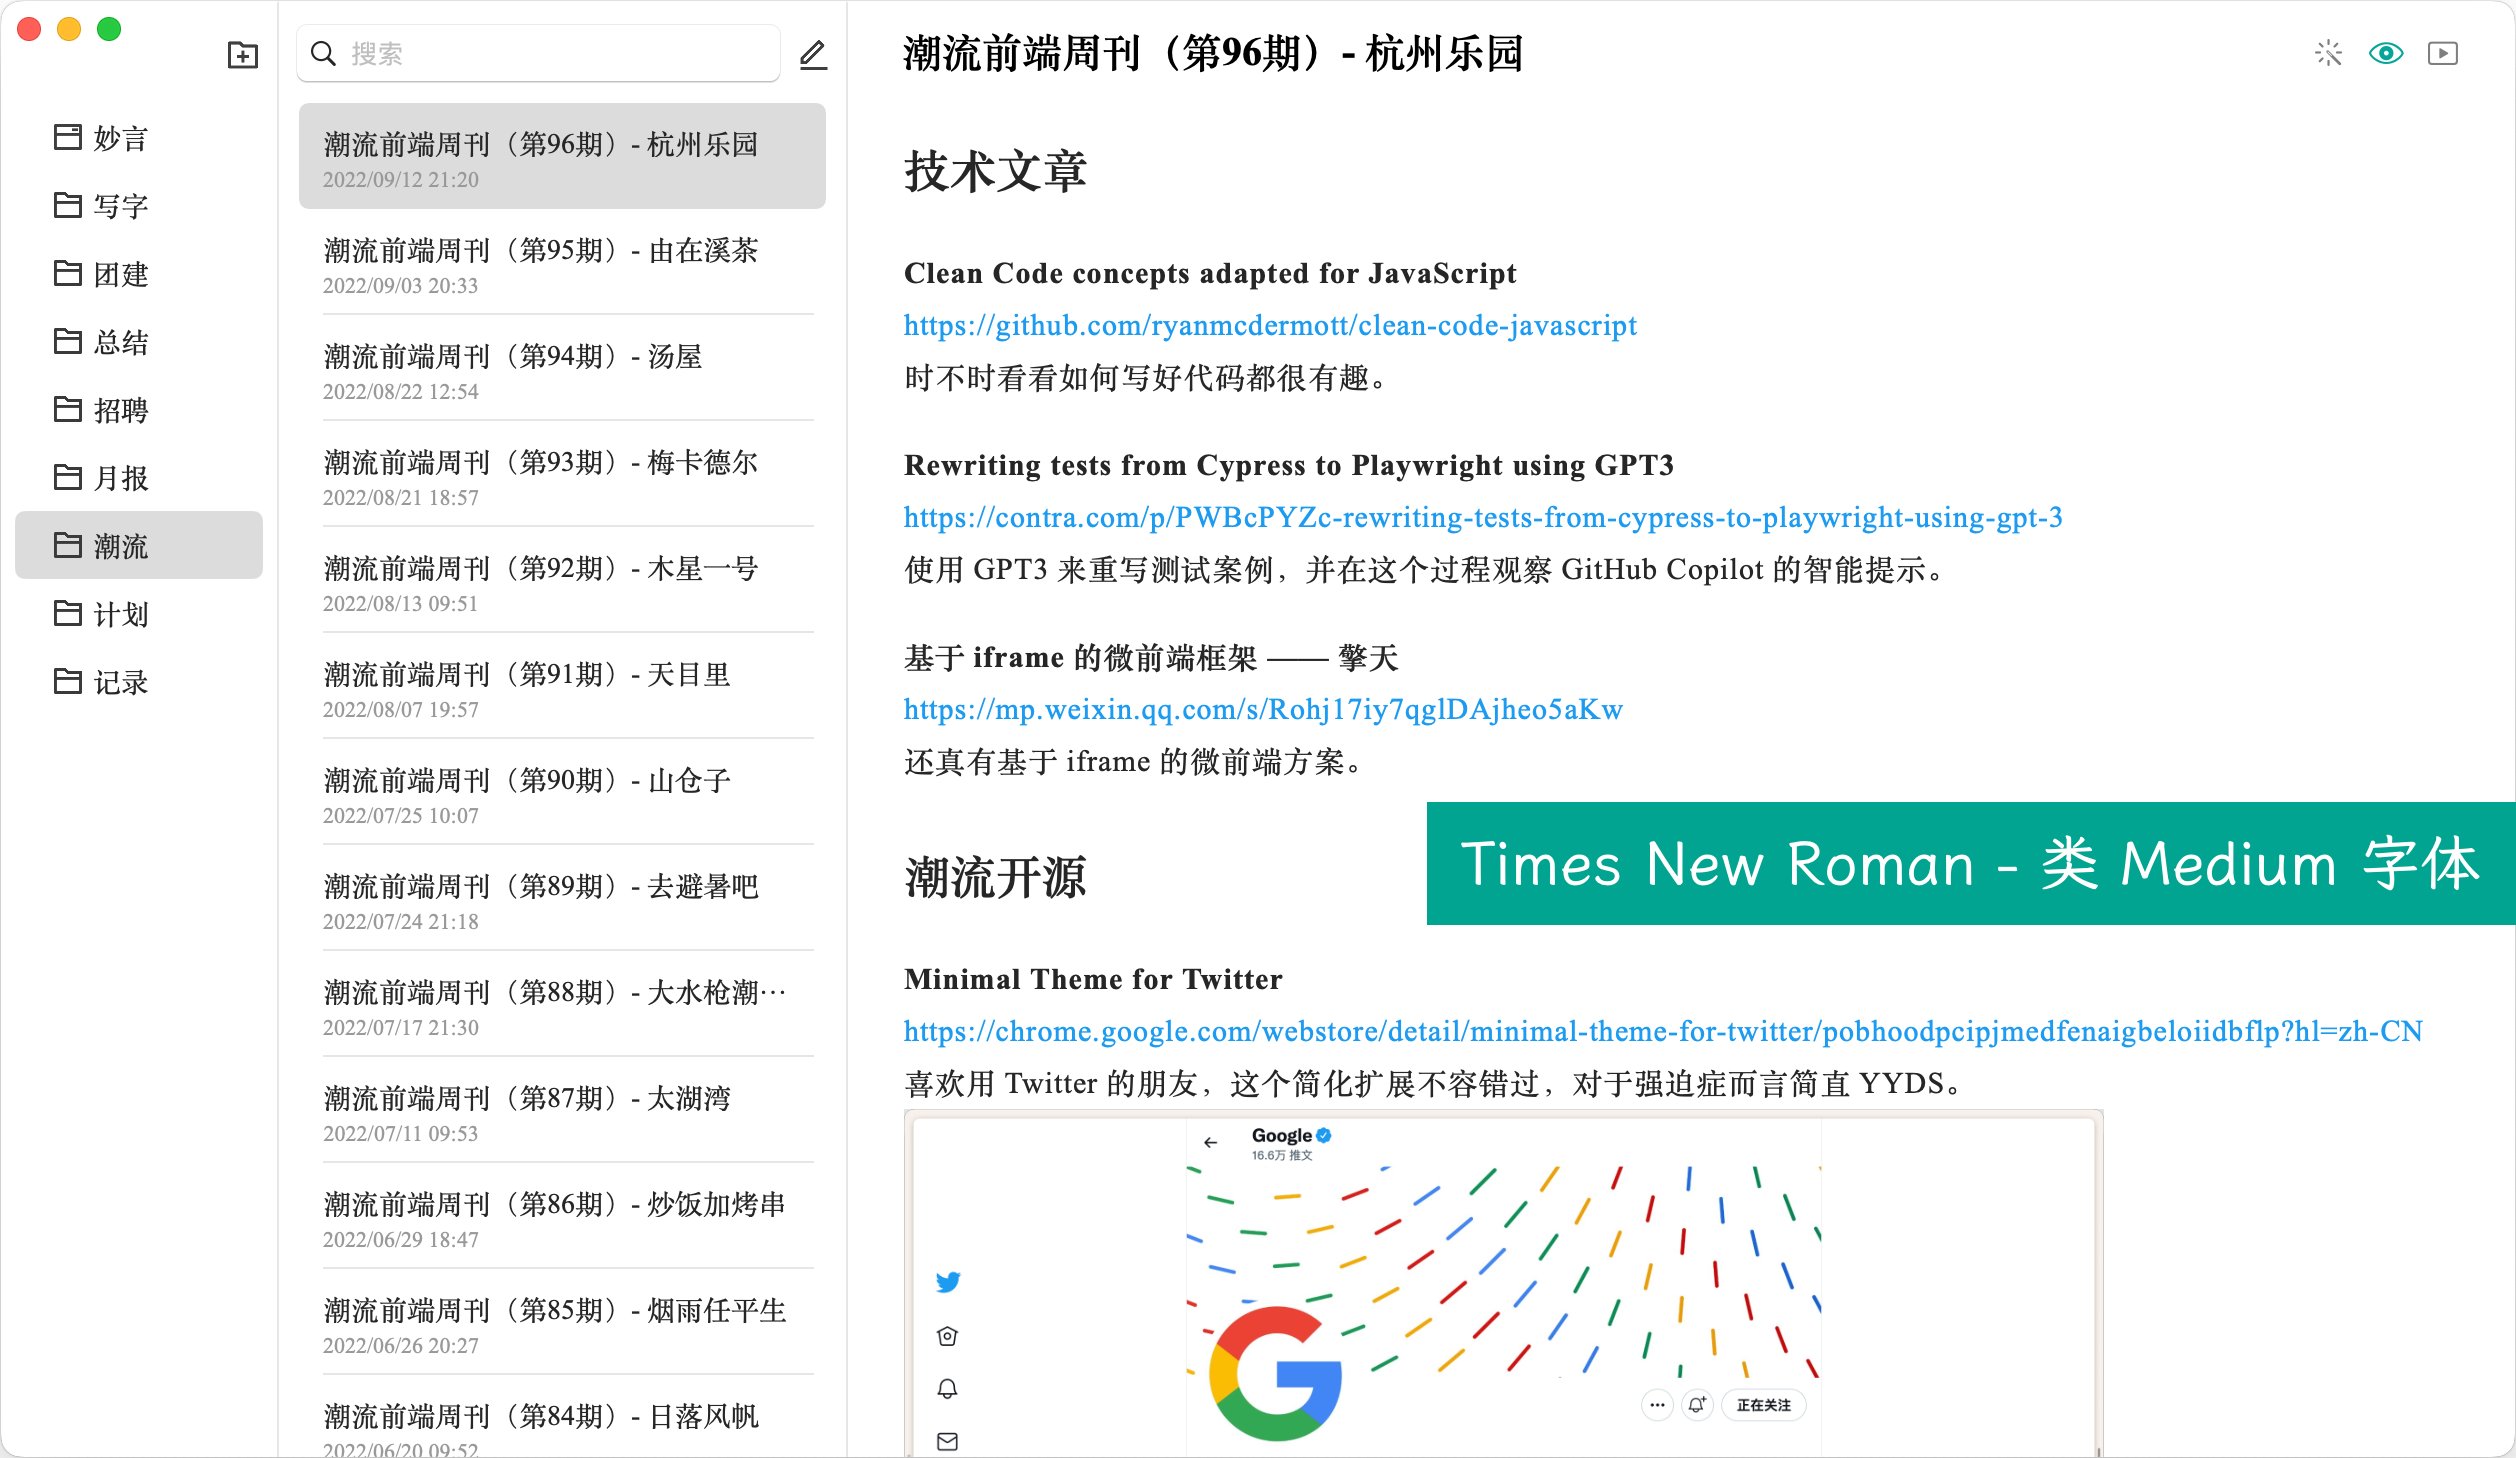The height and width of the screenshot is (1458, 2516).
Task: Click the compose new note pencil icon
Action: (x=813, y=54)
